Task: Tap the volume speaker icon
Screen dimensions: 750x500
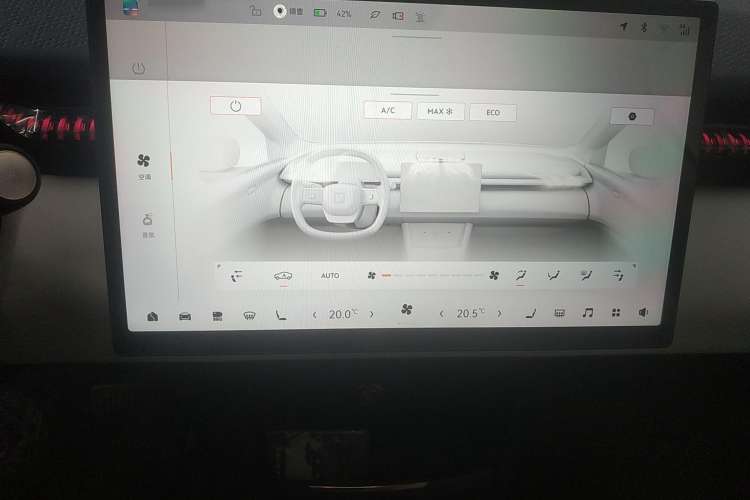Action: point(643,313)
